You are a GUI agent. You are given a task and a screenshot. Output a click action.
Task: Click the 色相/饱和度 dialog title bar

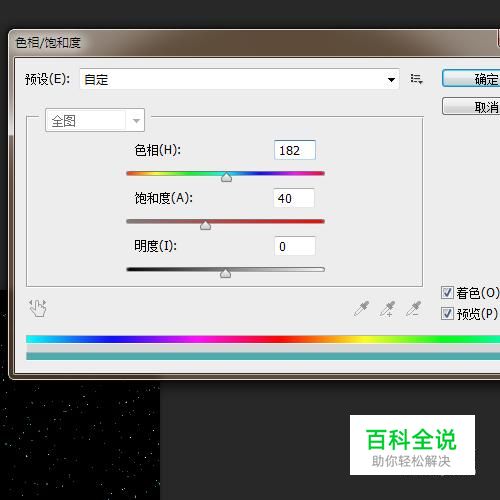(x=254, y=43)
